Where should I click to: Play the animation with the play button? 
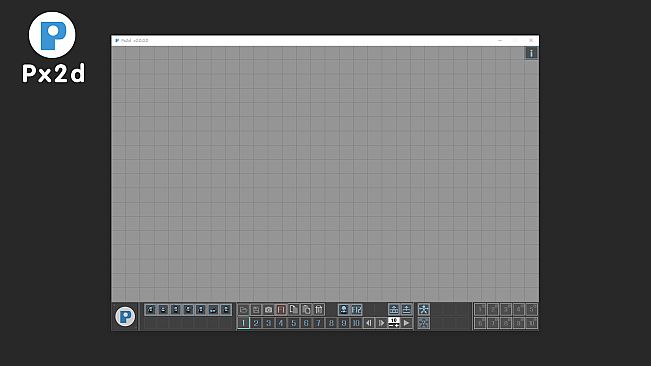[x=406, y=323]
